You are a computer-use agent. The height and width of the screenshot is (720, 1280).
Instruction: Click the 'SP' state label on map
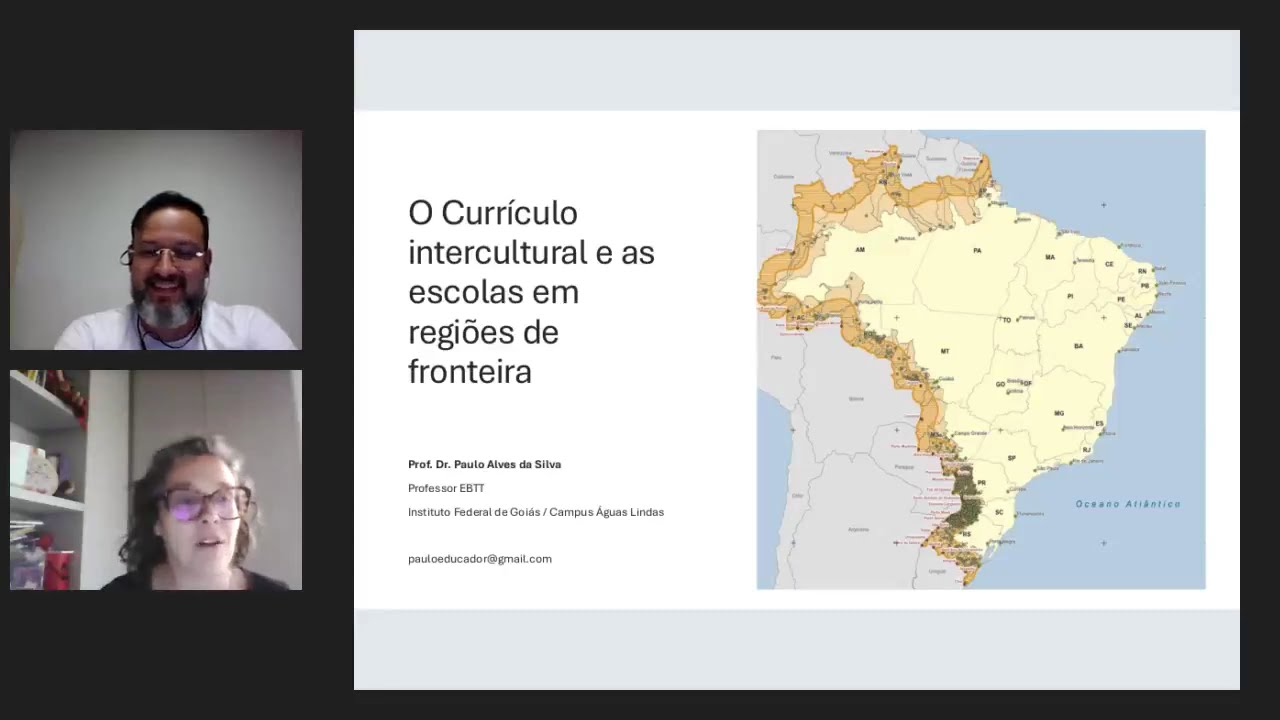(1012, 458)
